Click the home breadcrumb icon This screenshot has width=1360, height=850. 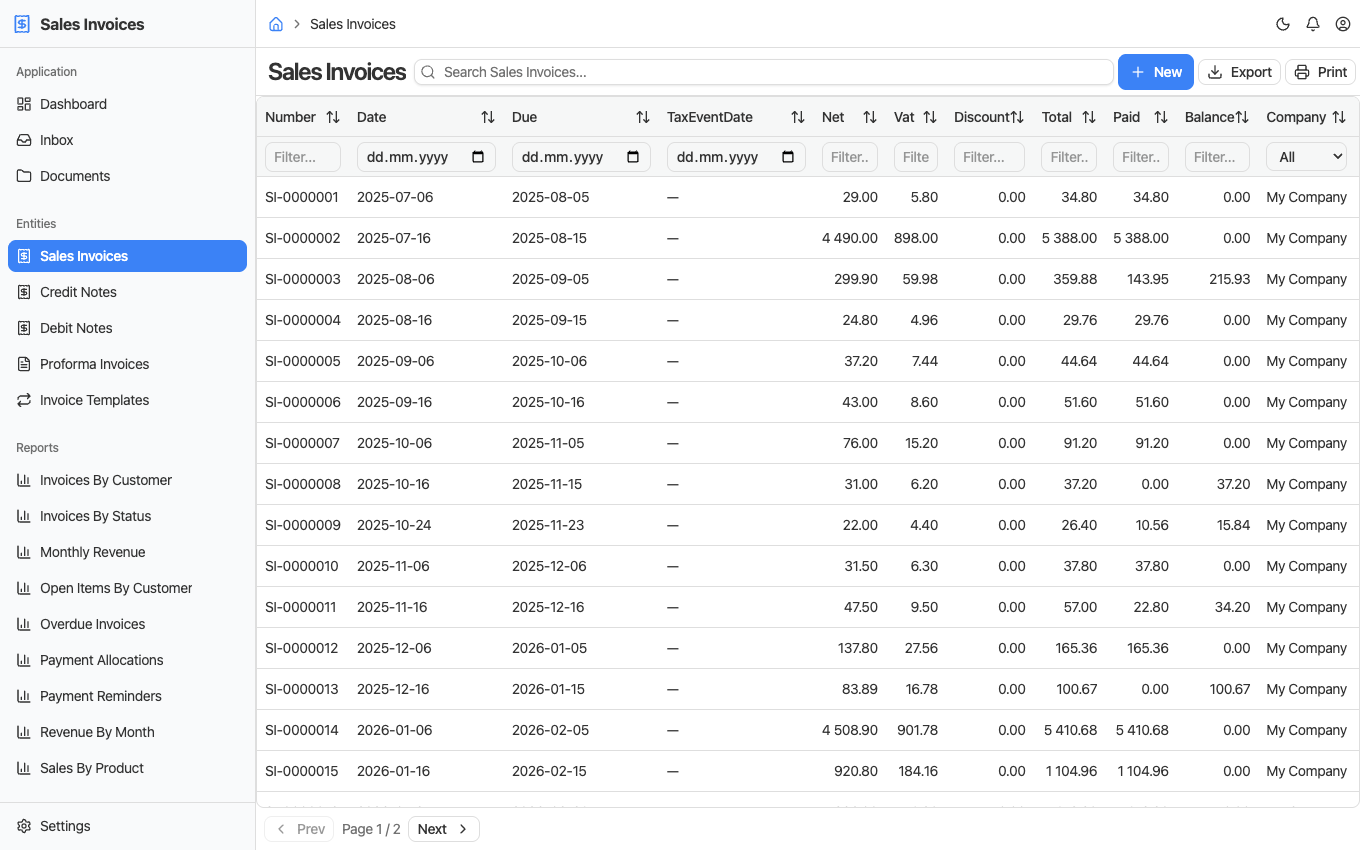coord(276,24)
